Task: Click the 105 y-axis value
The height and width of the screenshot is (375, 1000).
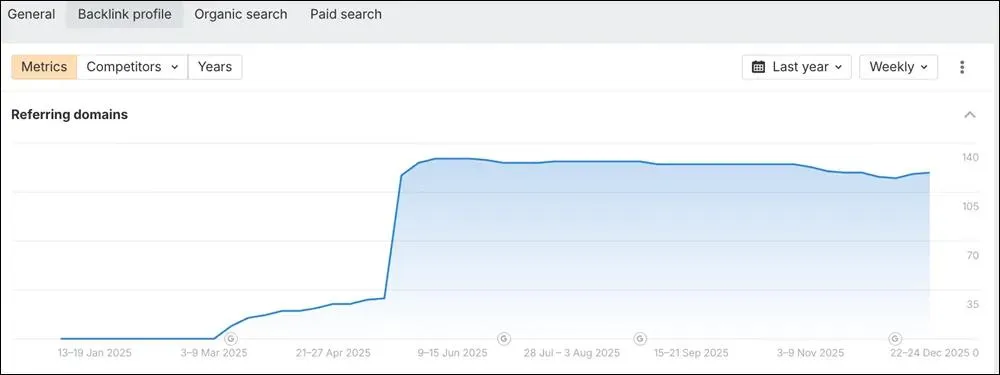Action: (969, 207)
